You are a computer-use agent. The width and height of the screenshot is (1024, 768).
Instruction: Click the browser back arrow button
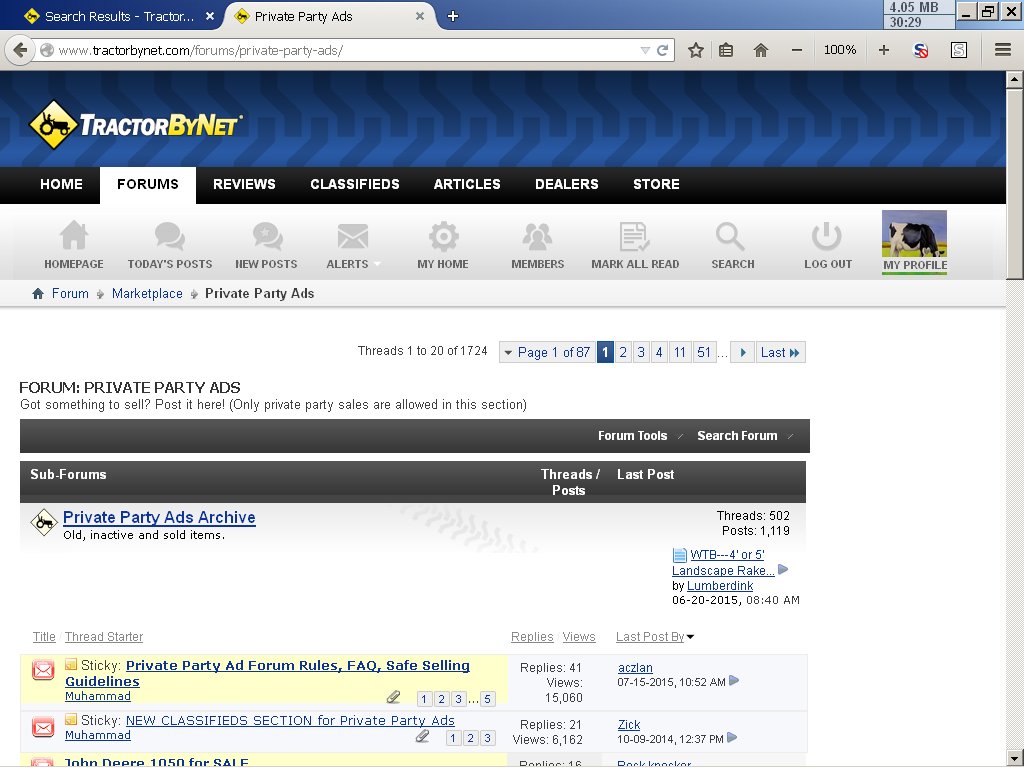20,50
